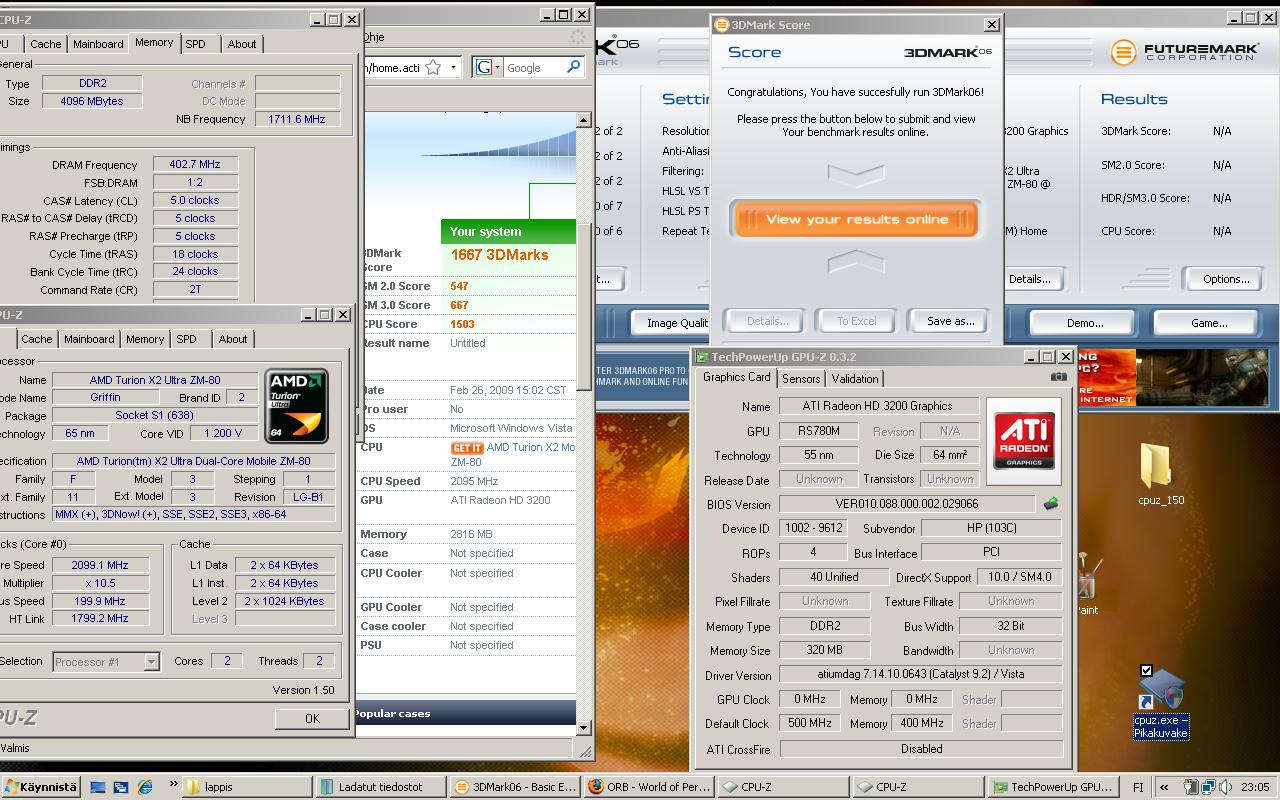Open the About tab in upper CPU-Z window
This screenshot has height=800, width=1280.
click(x=242, y=44)
